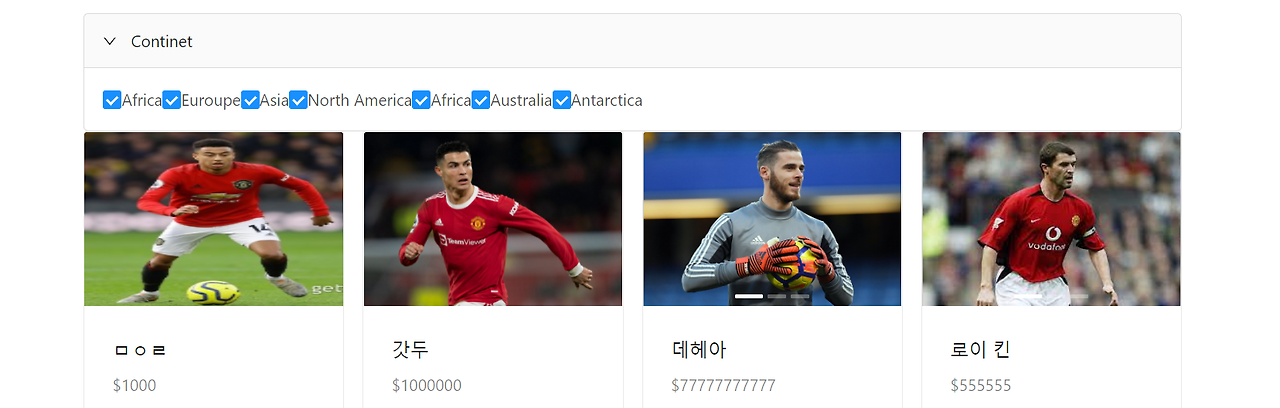Uncheck the Antarctica checkbox
1280x408 pixels.
pos(562,100)
